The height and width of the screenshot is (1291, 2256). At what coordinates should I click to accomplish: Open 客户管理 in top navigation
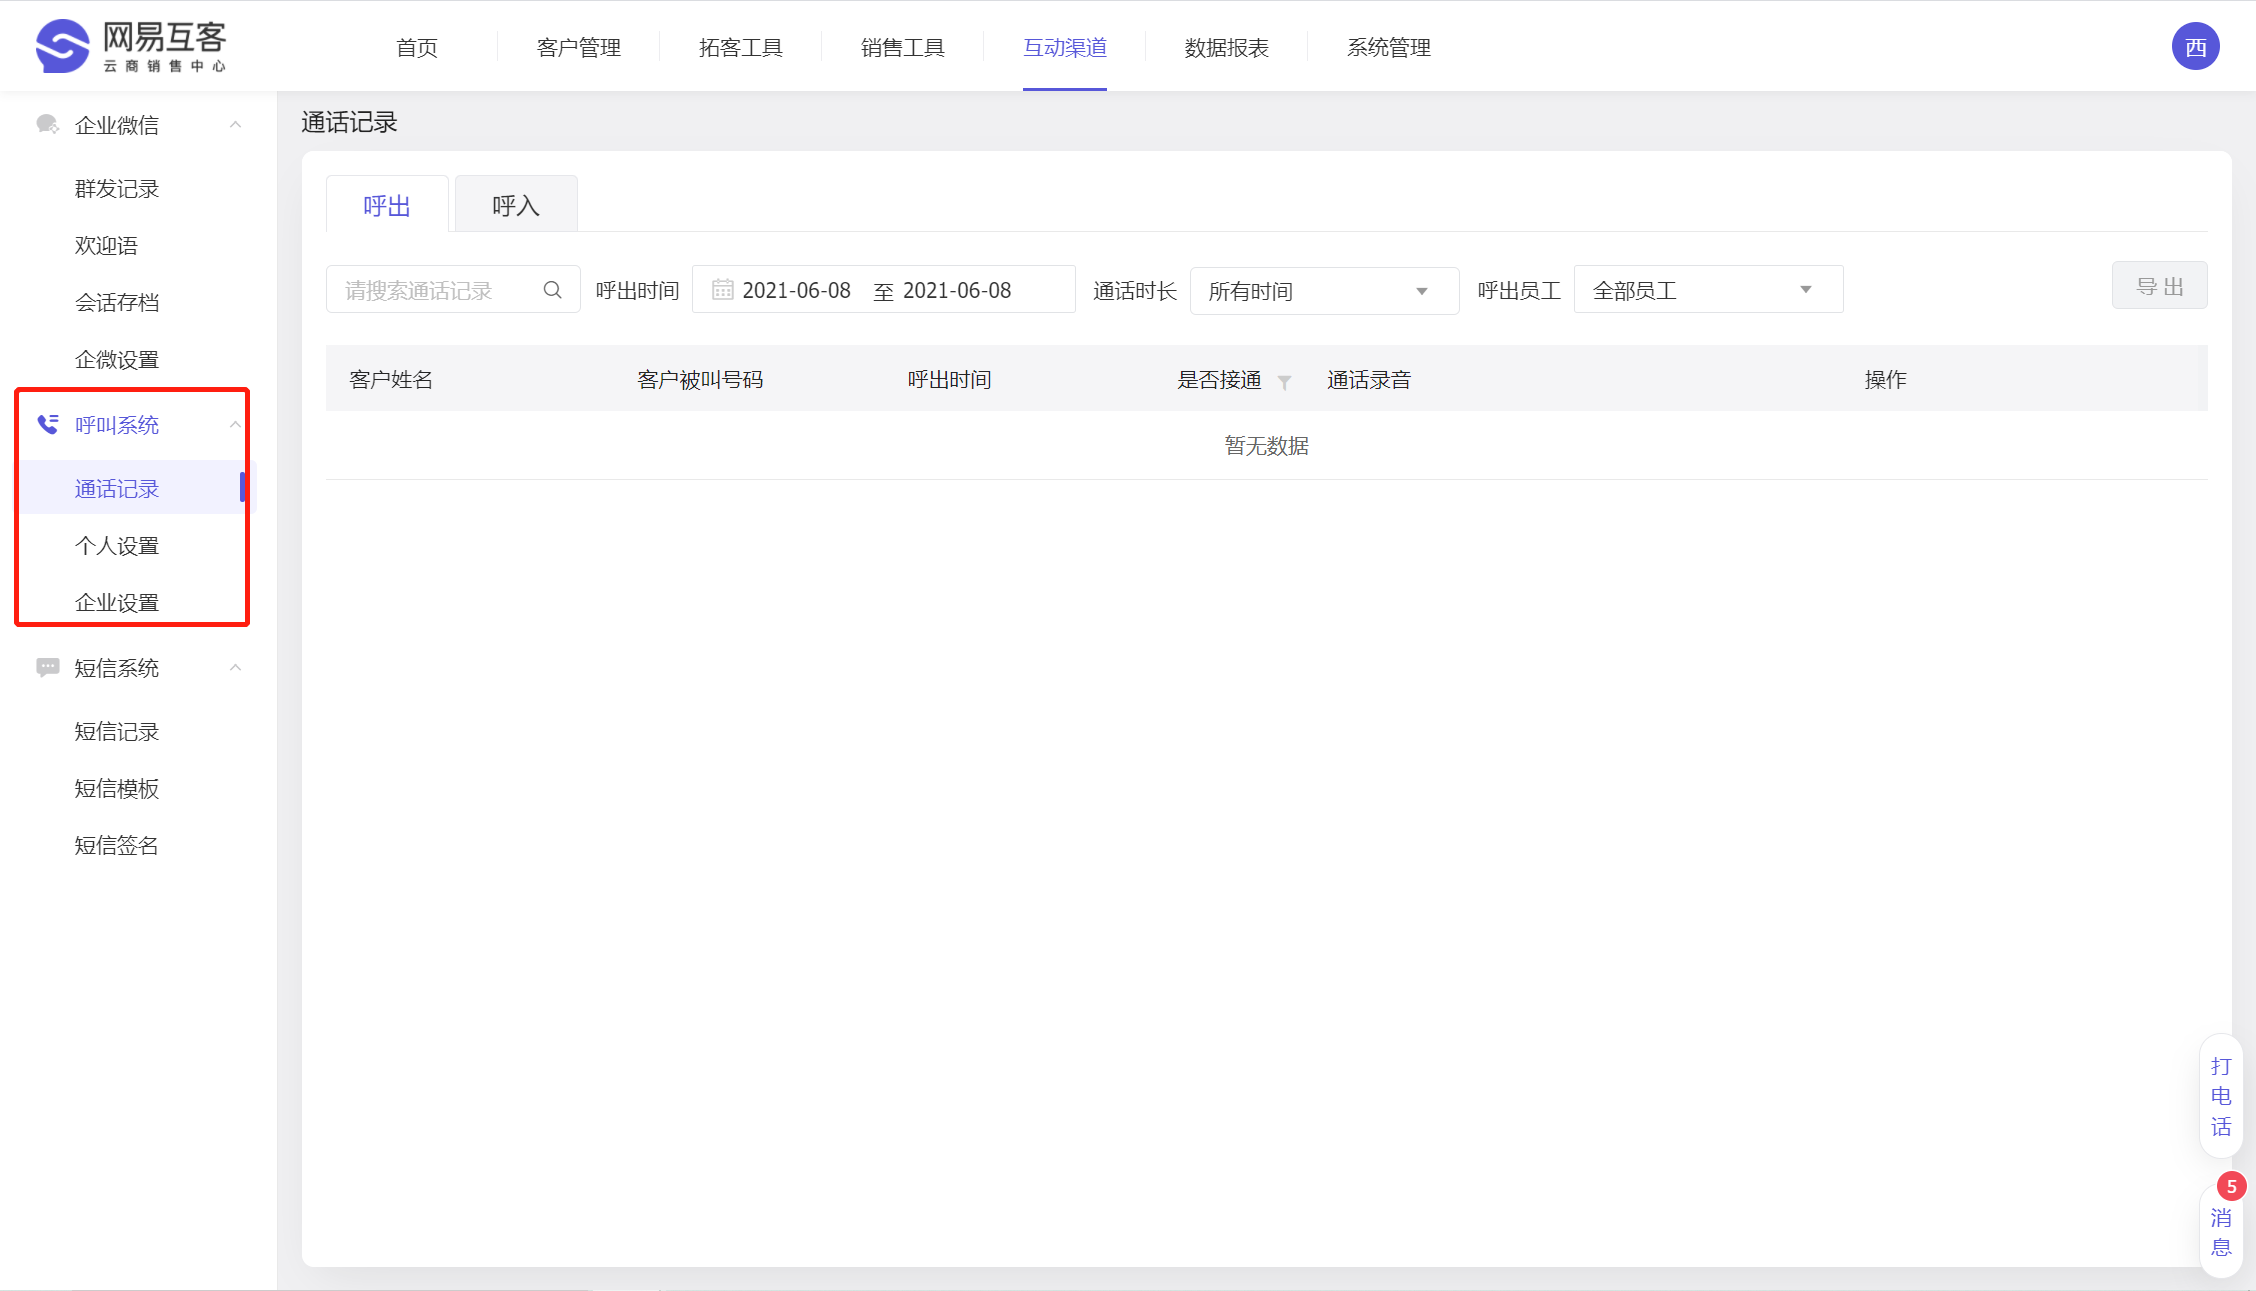coord(578,47)
